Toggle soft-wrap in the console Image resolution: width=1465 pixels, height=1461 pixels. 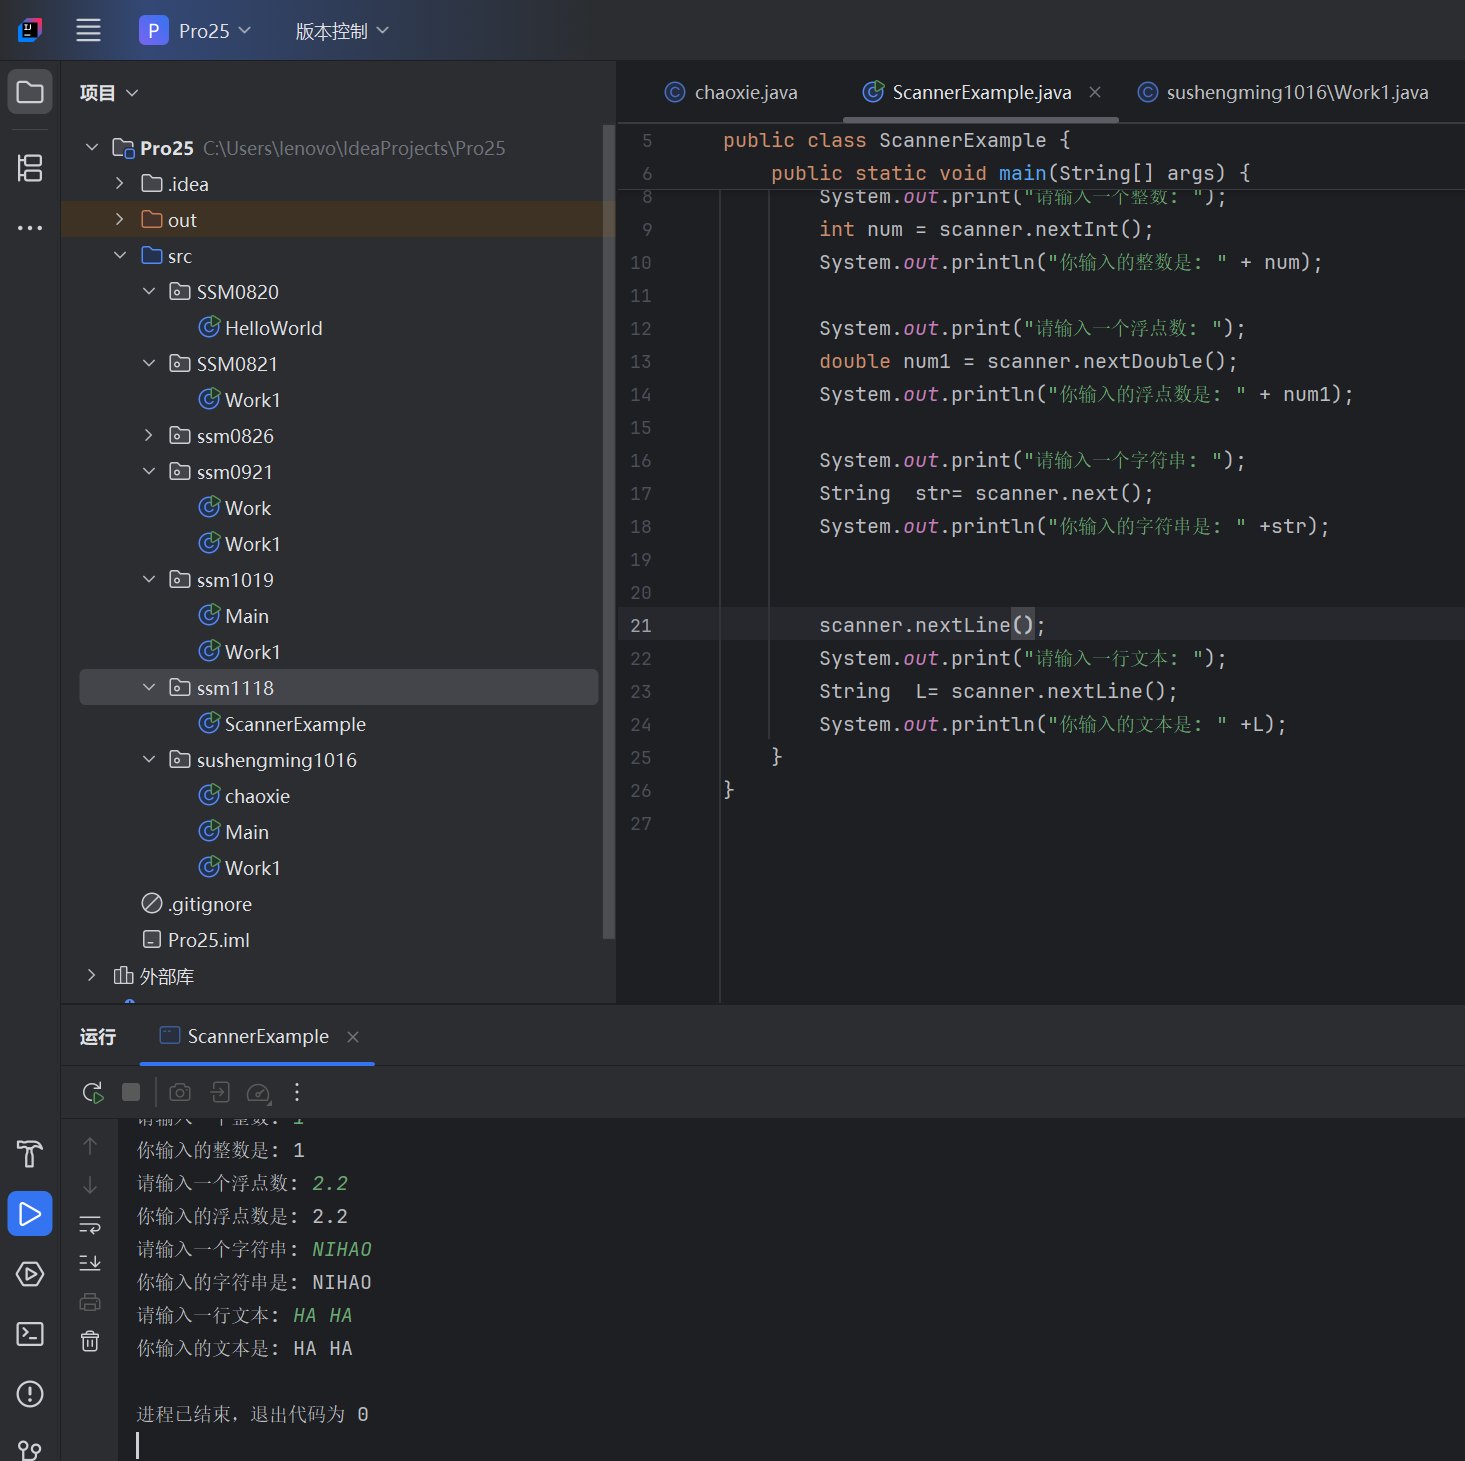tap(90, 1224)
